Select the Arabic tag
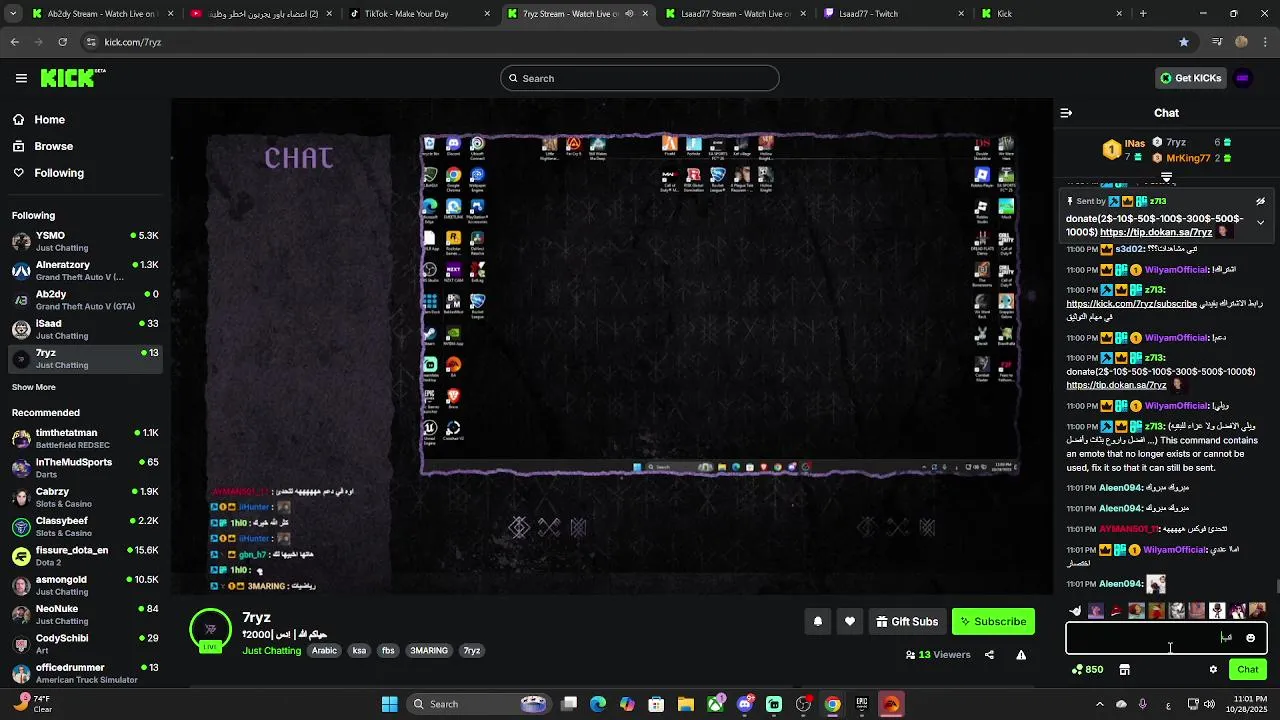The width and height of the screenshot is (1280, 720). pyautogui.click(x=324, y=651)
